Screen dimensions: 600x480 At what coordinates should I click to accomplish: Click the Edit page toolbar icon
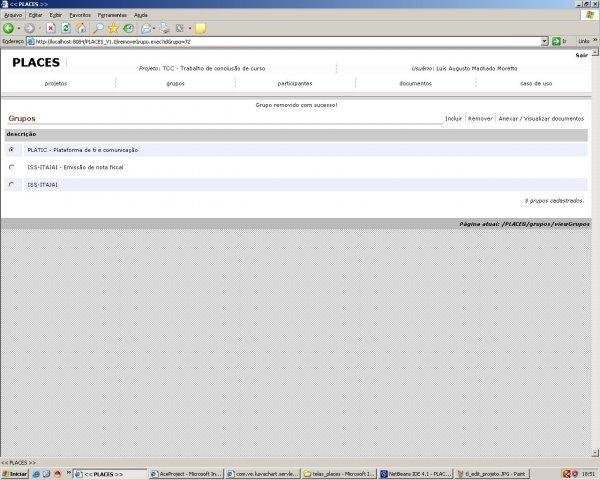pyautogui.click(x=179, y=28)
